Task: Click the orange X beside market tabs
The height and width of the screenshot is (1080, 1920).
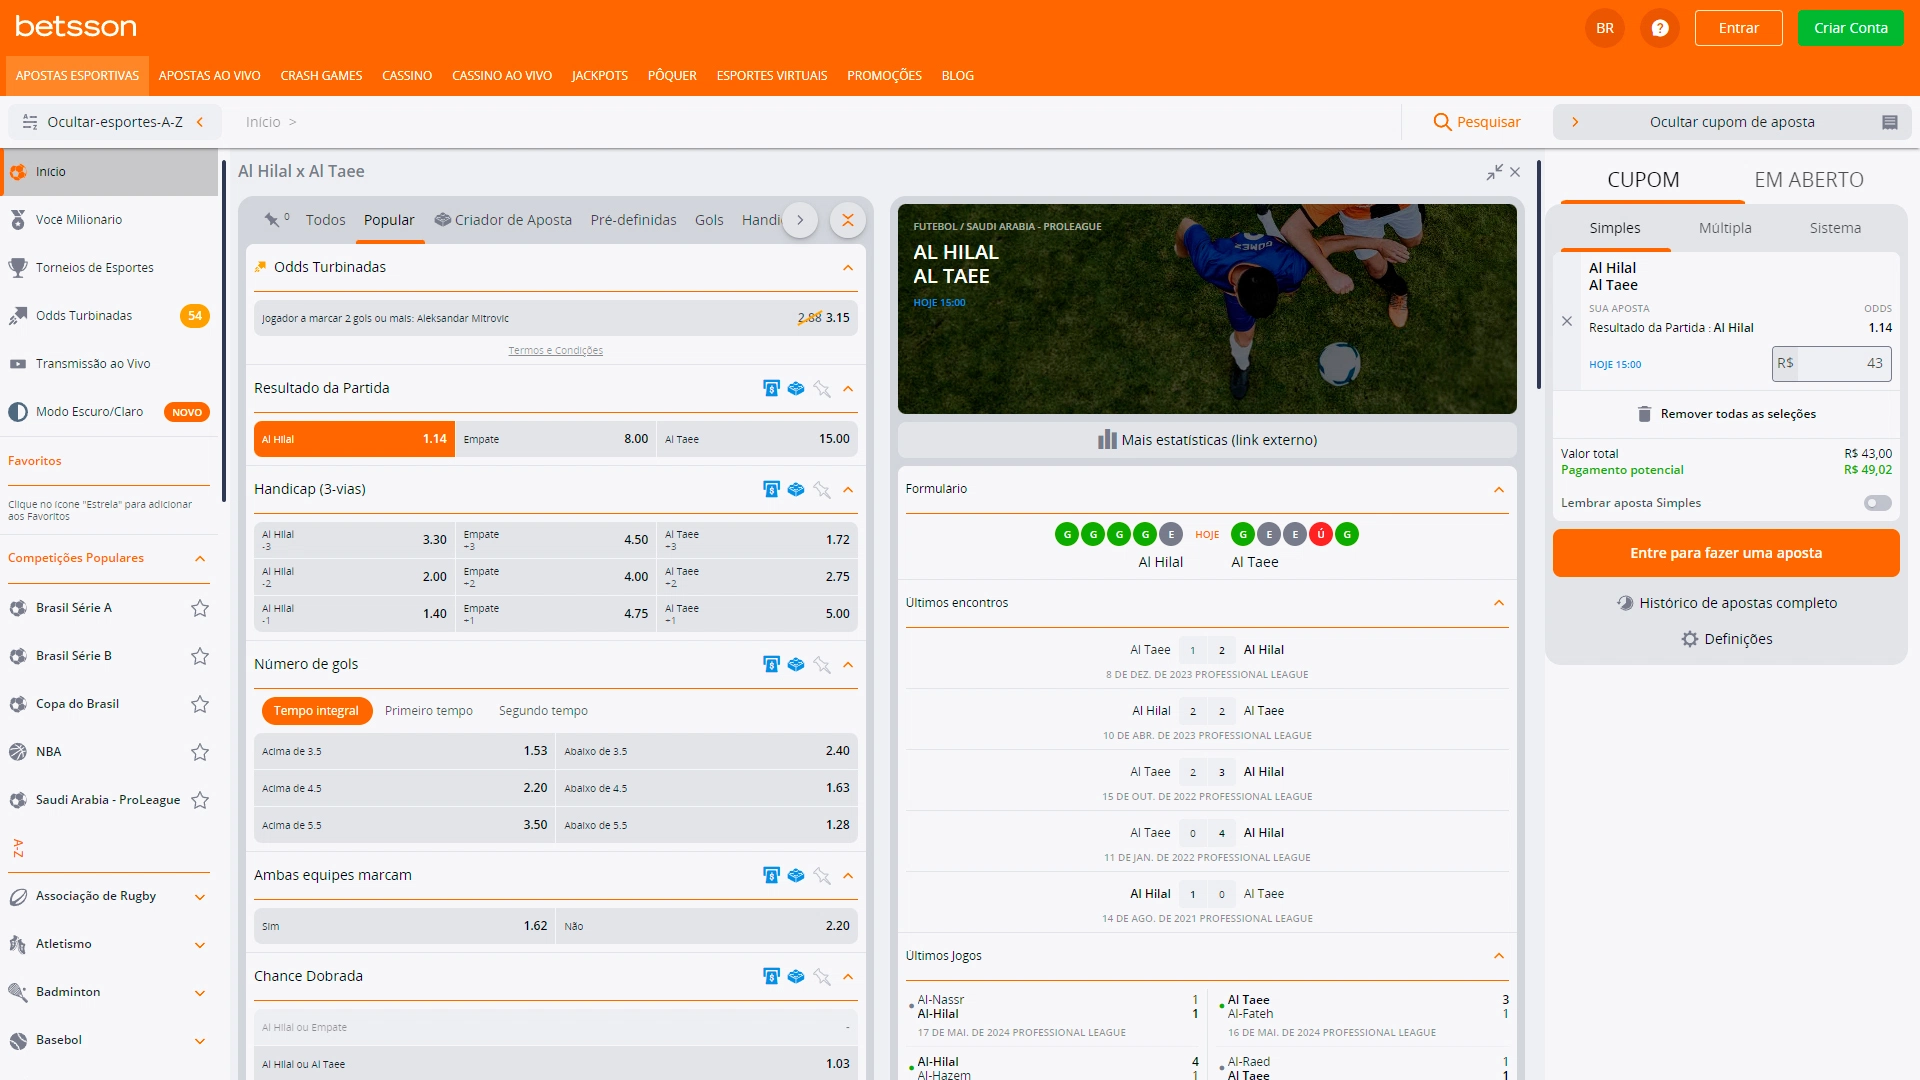Action: coord(848,220)
